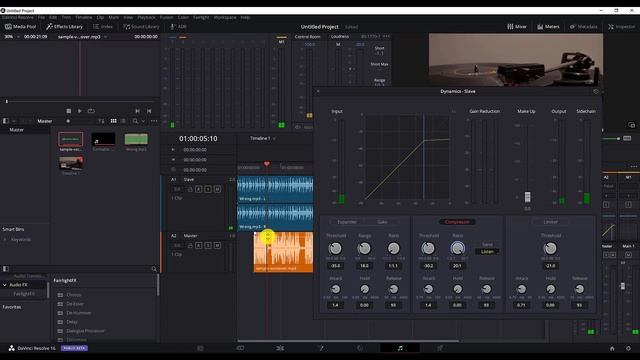
Task: Solo the A2 Master track
Action: coord(208,245)
